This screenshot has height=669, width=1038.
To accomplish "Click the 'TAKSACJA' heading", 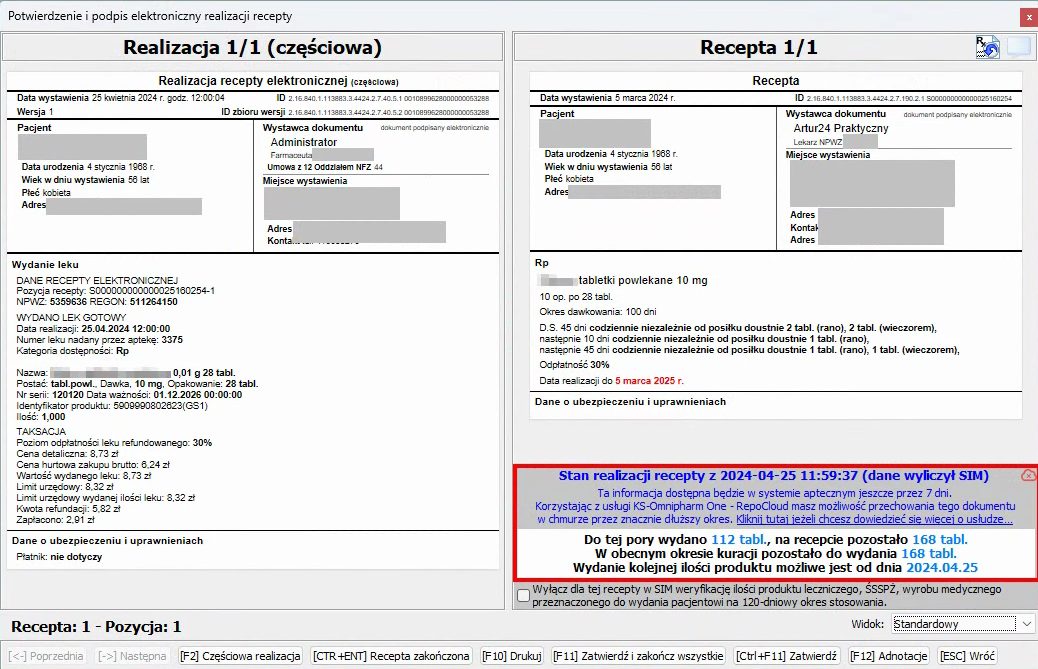I will coord(41,431).
